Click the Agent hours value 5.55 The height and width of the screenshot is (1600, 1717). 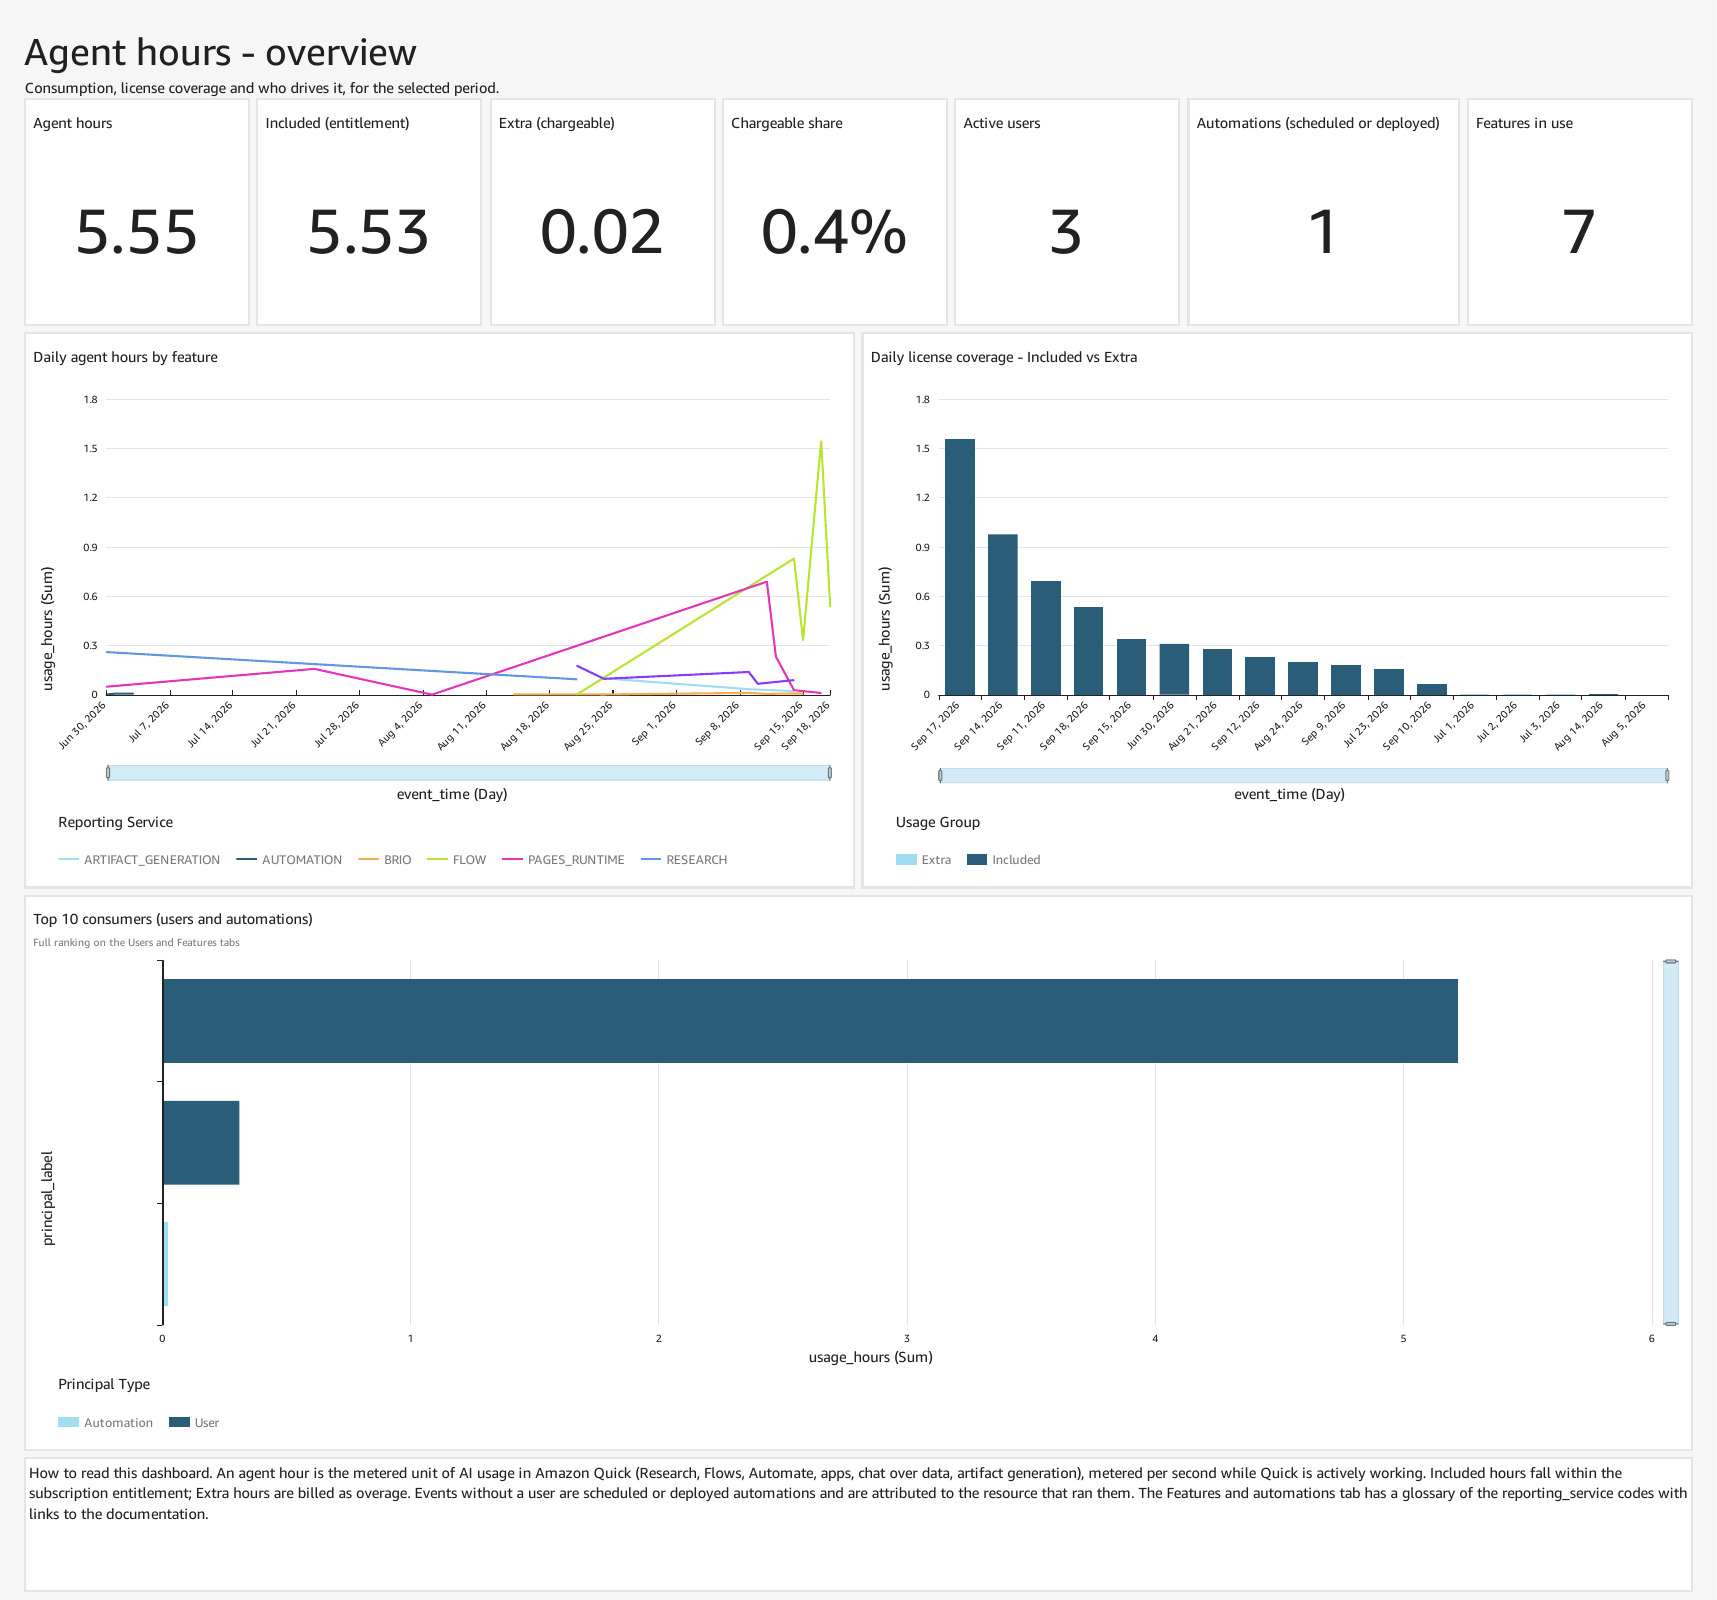[x=137, y=232]
